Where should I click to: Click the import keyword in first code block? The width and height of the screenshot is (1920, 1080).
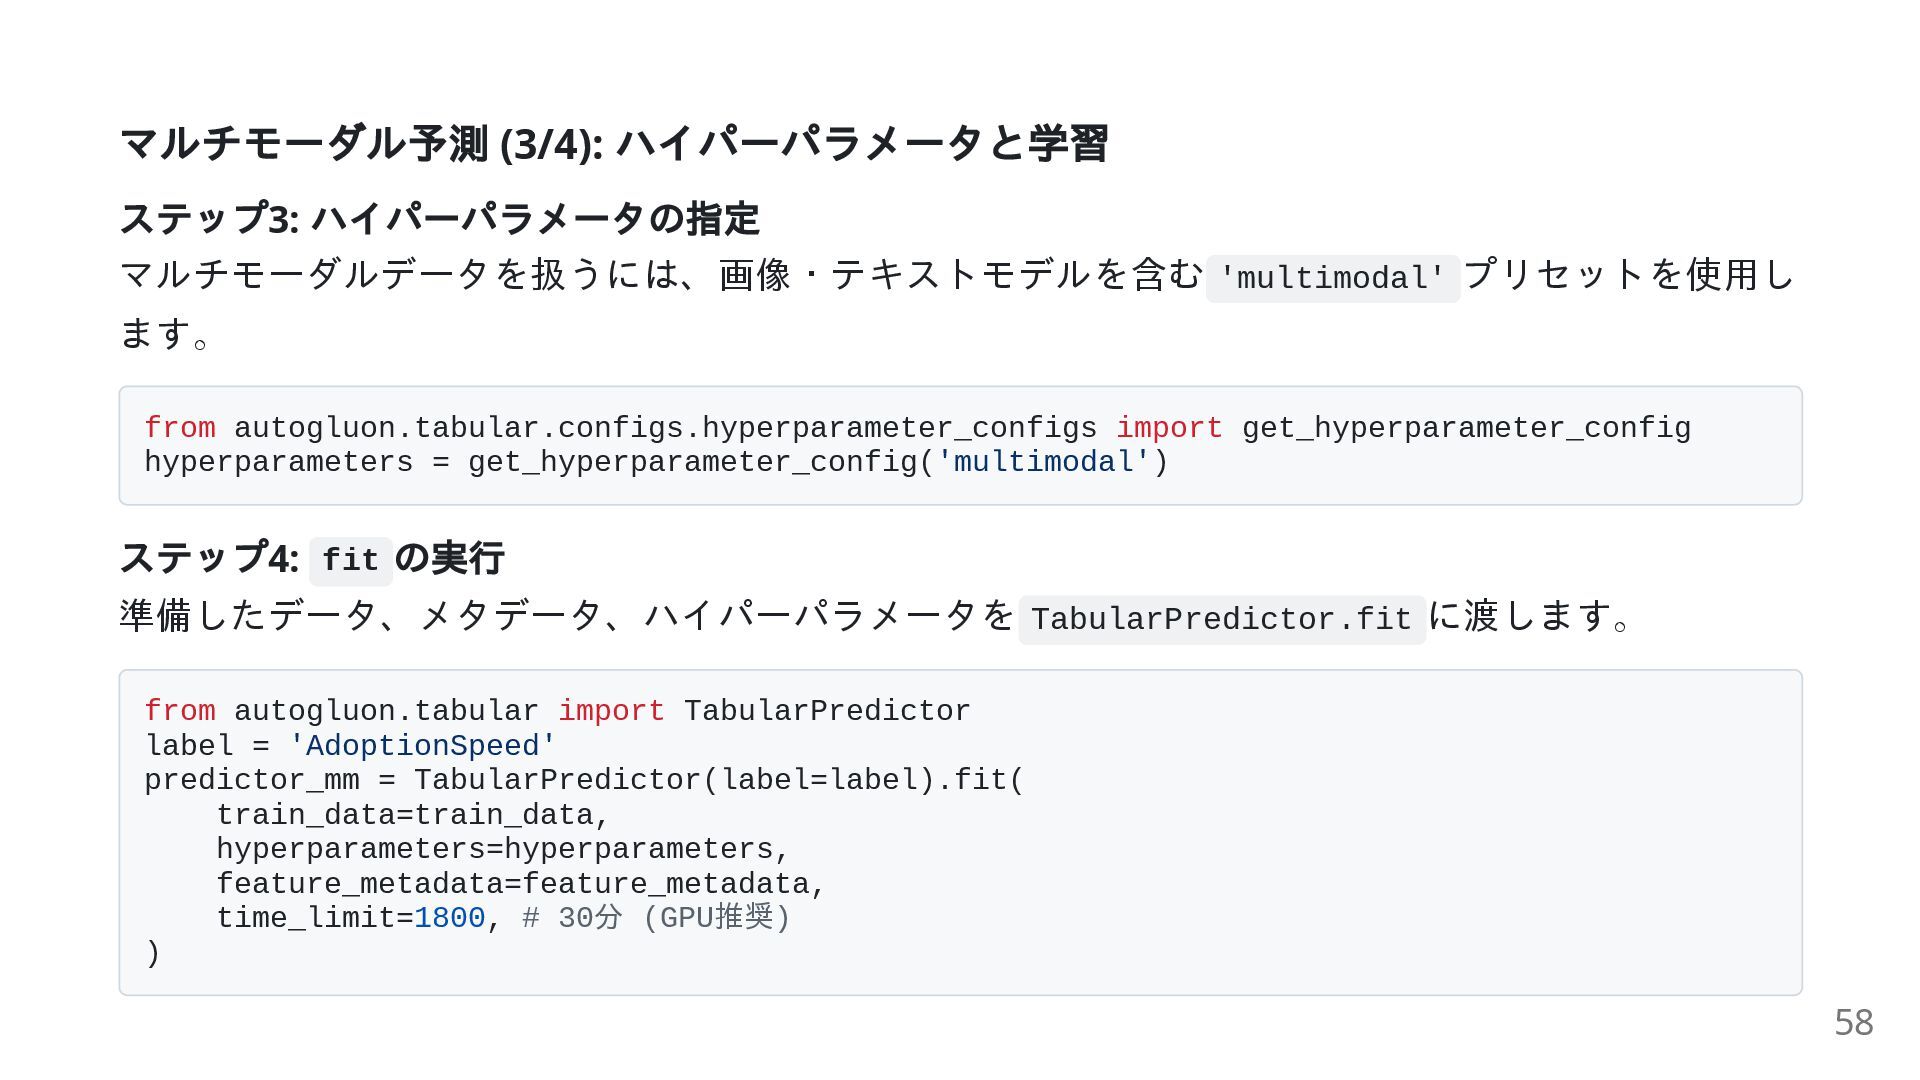tap(1169, 428)
